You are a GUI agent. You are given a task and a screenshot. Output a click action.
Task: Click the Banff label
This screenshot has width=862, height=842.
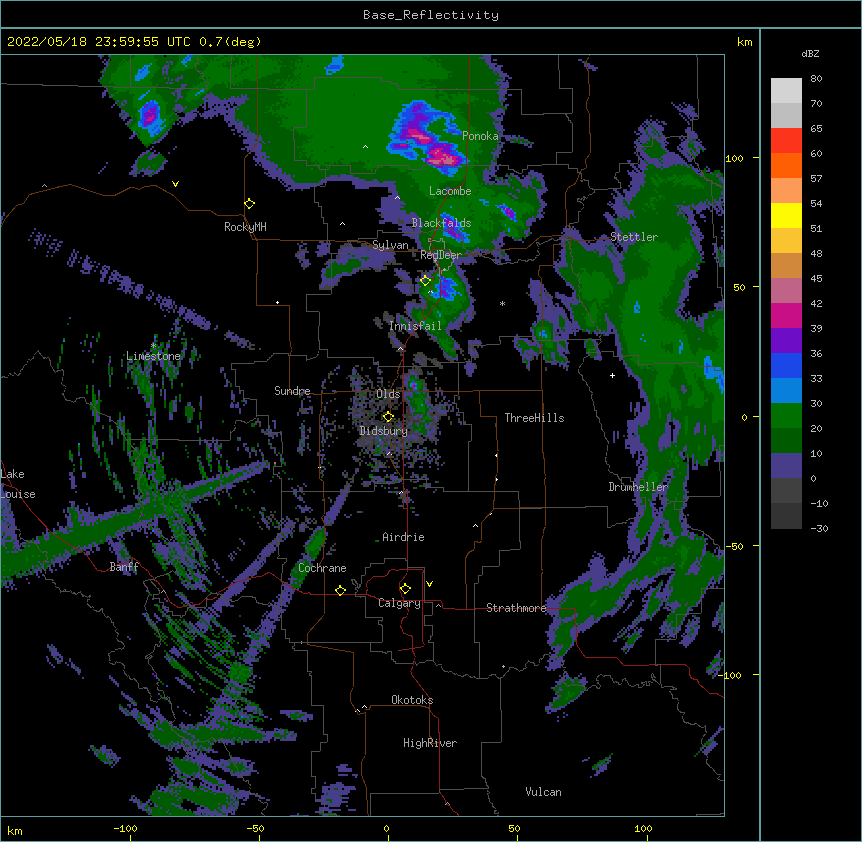click(124, 567)
